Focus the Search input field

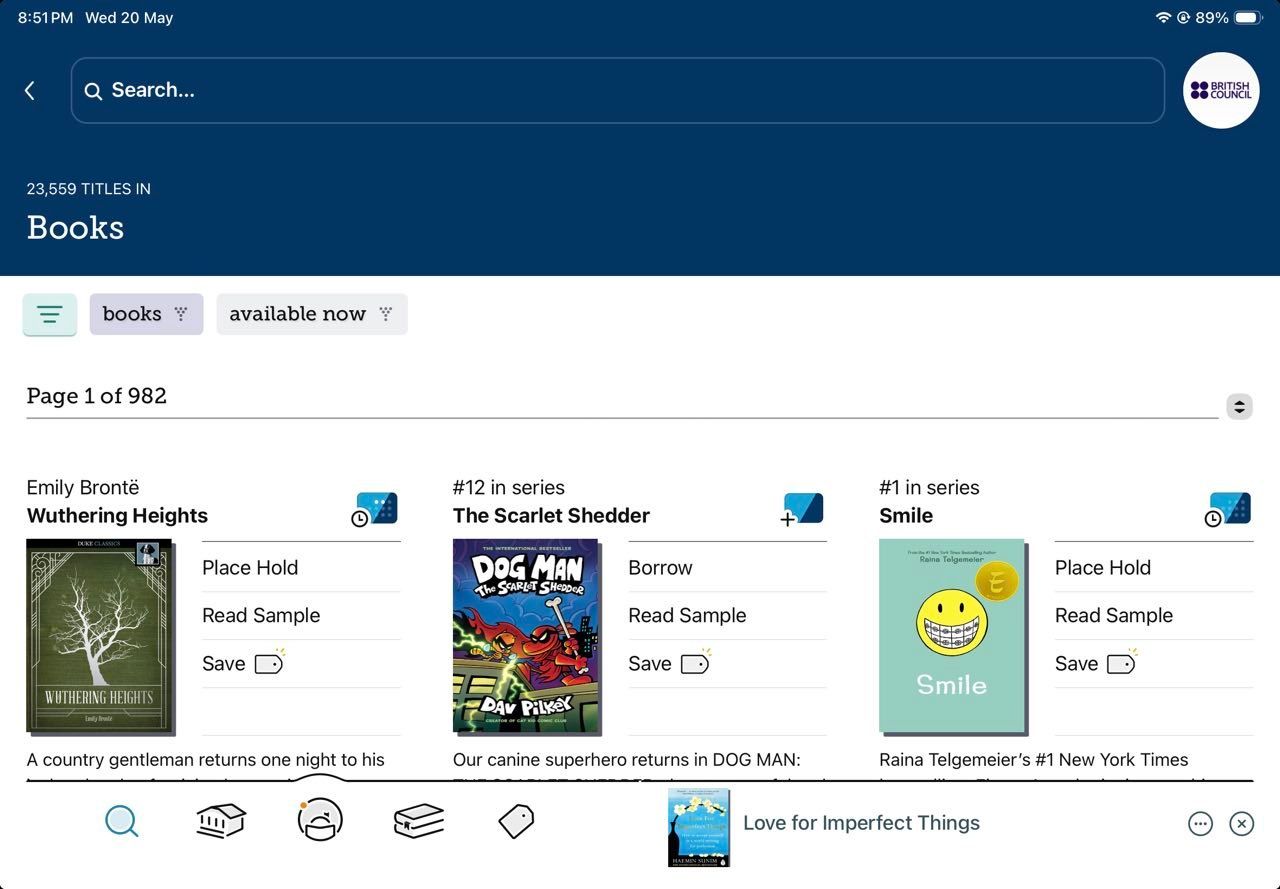pyautogui.click(x=618, y=90)
